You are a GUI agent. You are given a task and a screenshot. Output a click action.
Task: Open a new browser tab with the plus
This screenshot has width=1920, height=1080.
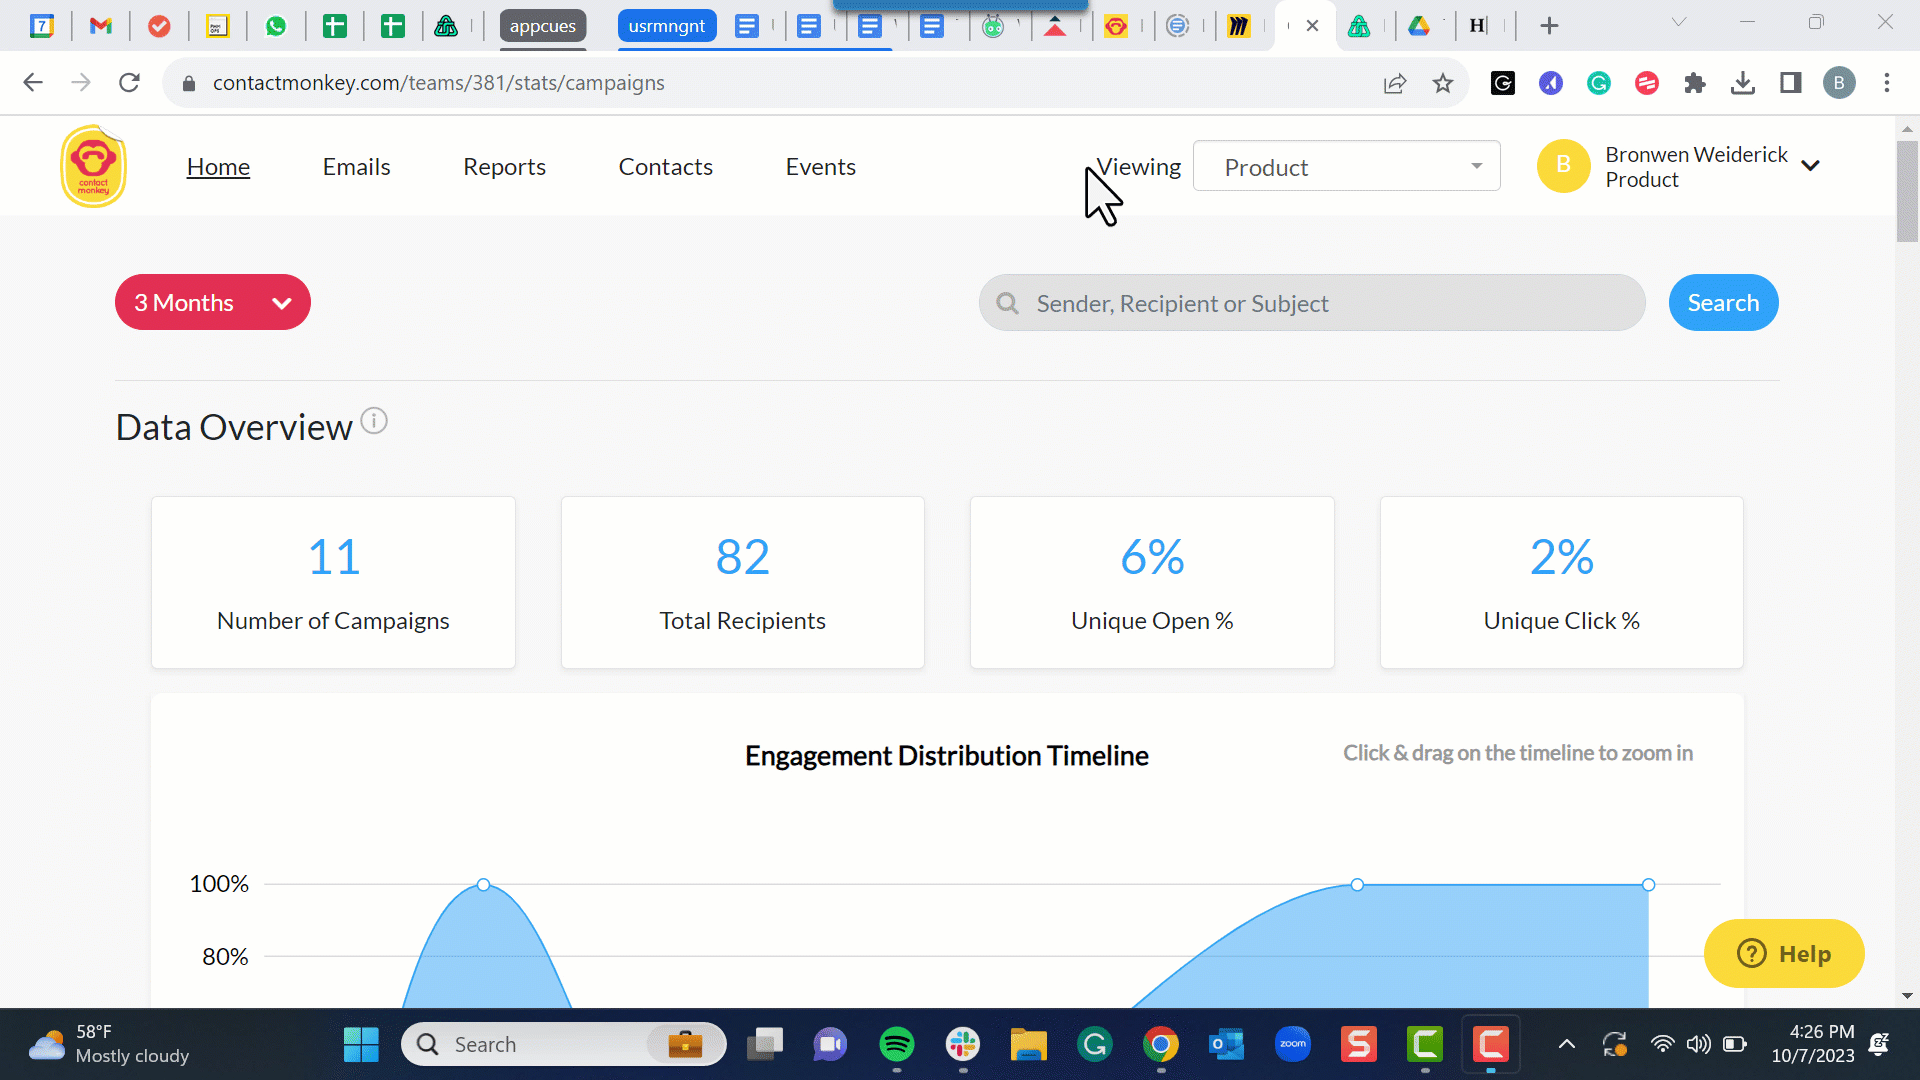pos(1549,26)
